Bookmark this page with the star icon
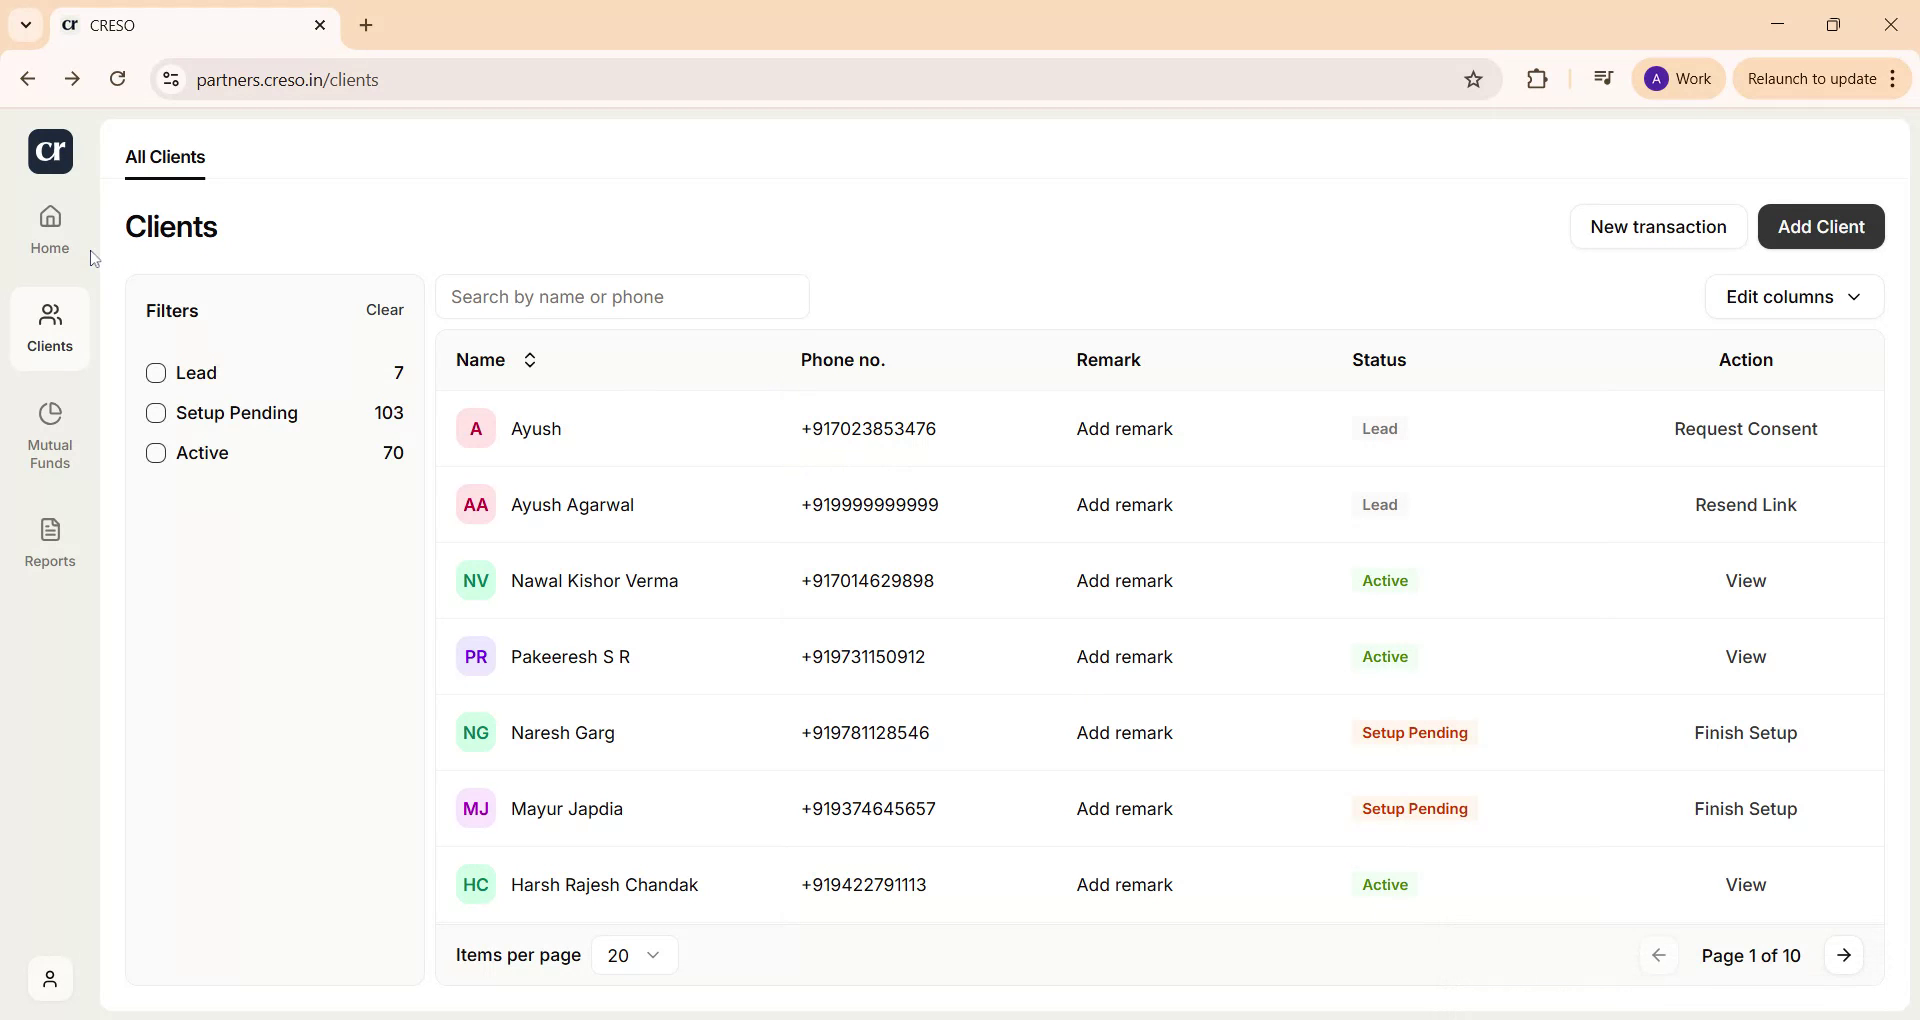This screenshot has width=1920, height=1020. click(1472, 79)
